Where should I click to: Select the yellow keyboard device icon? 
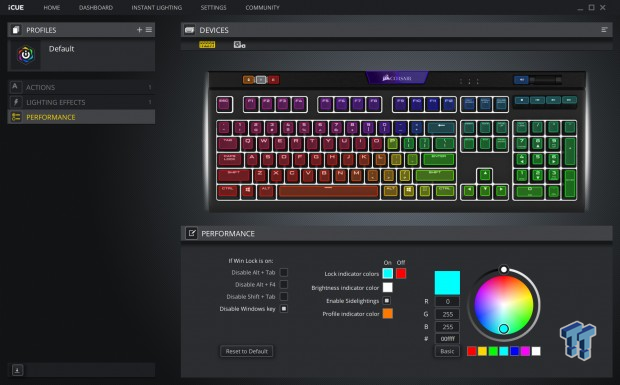tap(207, 45)
